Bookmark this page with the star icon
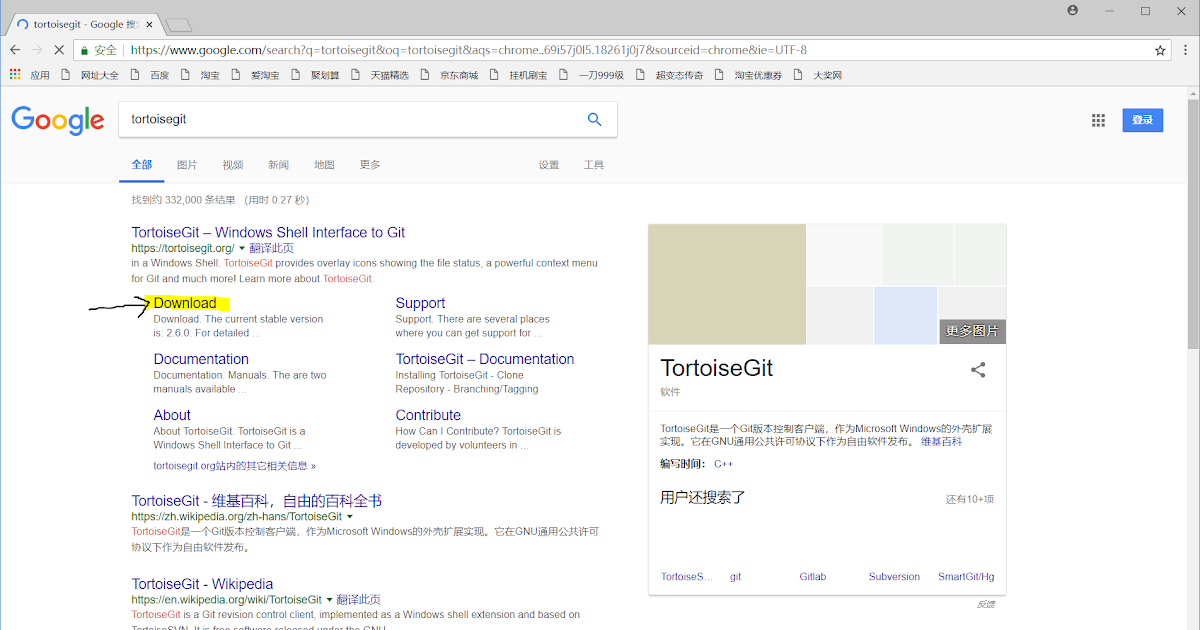The image size is (1200, 630). (x=1160, y=49)
